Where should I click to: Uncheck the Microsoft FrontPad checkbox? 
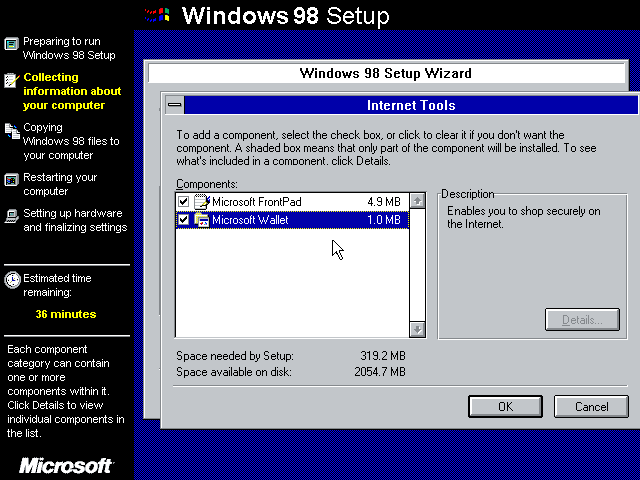[183, 202]
